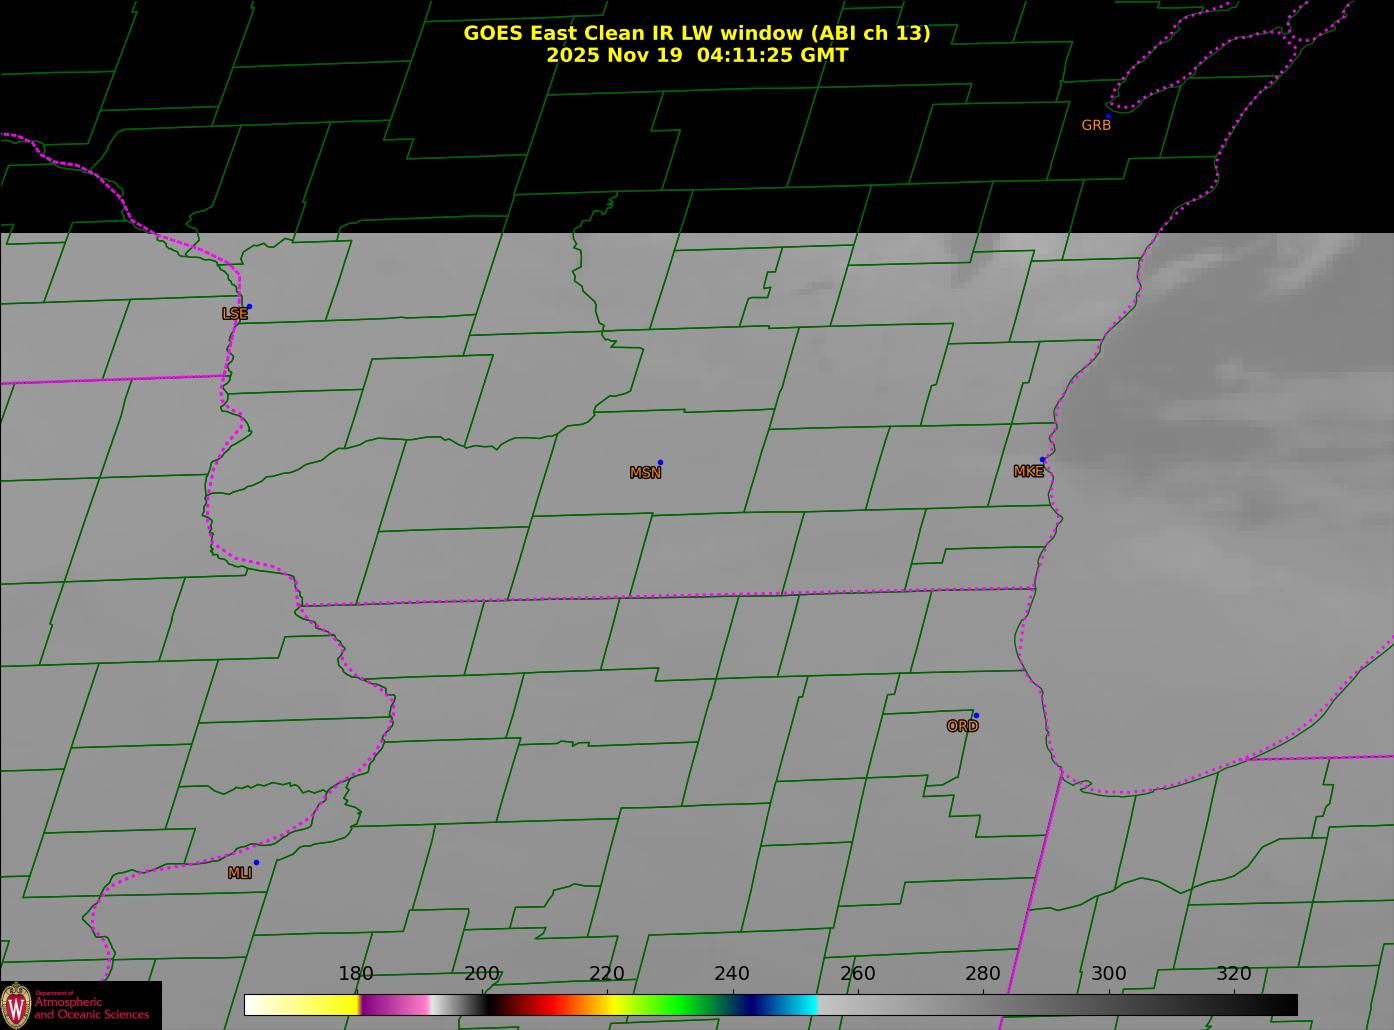
Task: Click the ORD station label
Action: click(962, 726)
